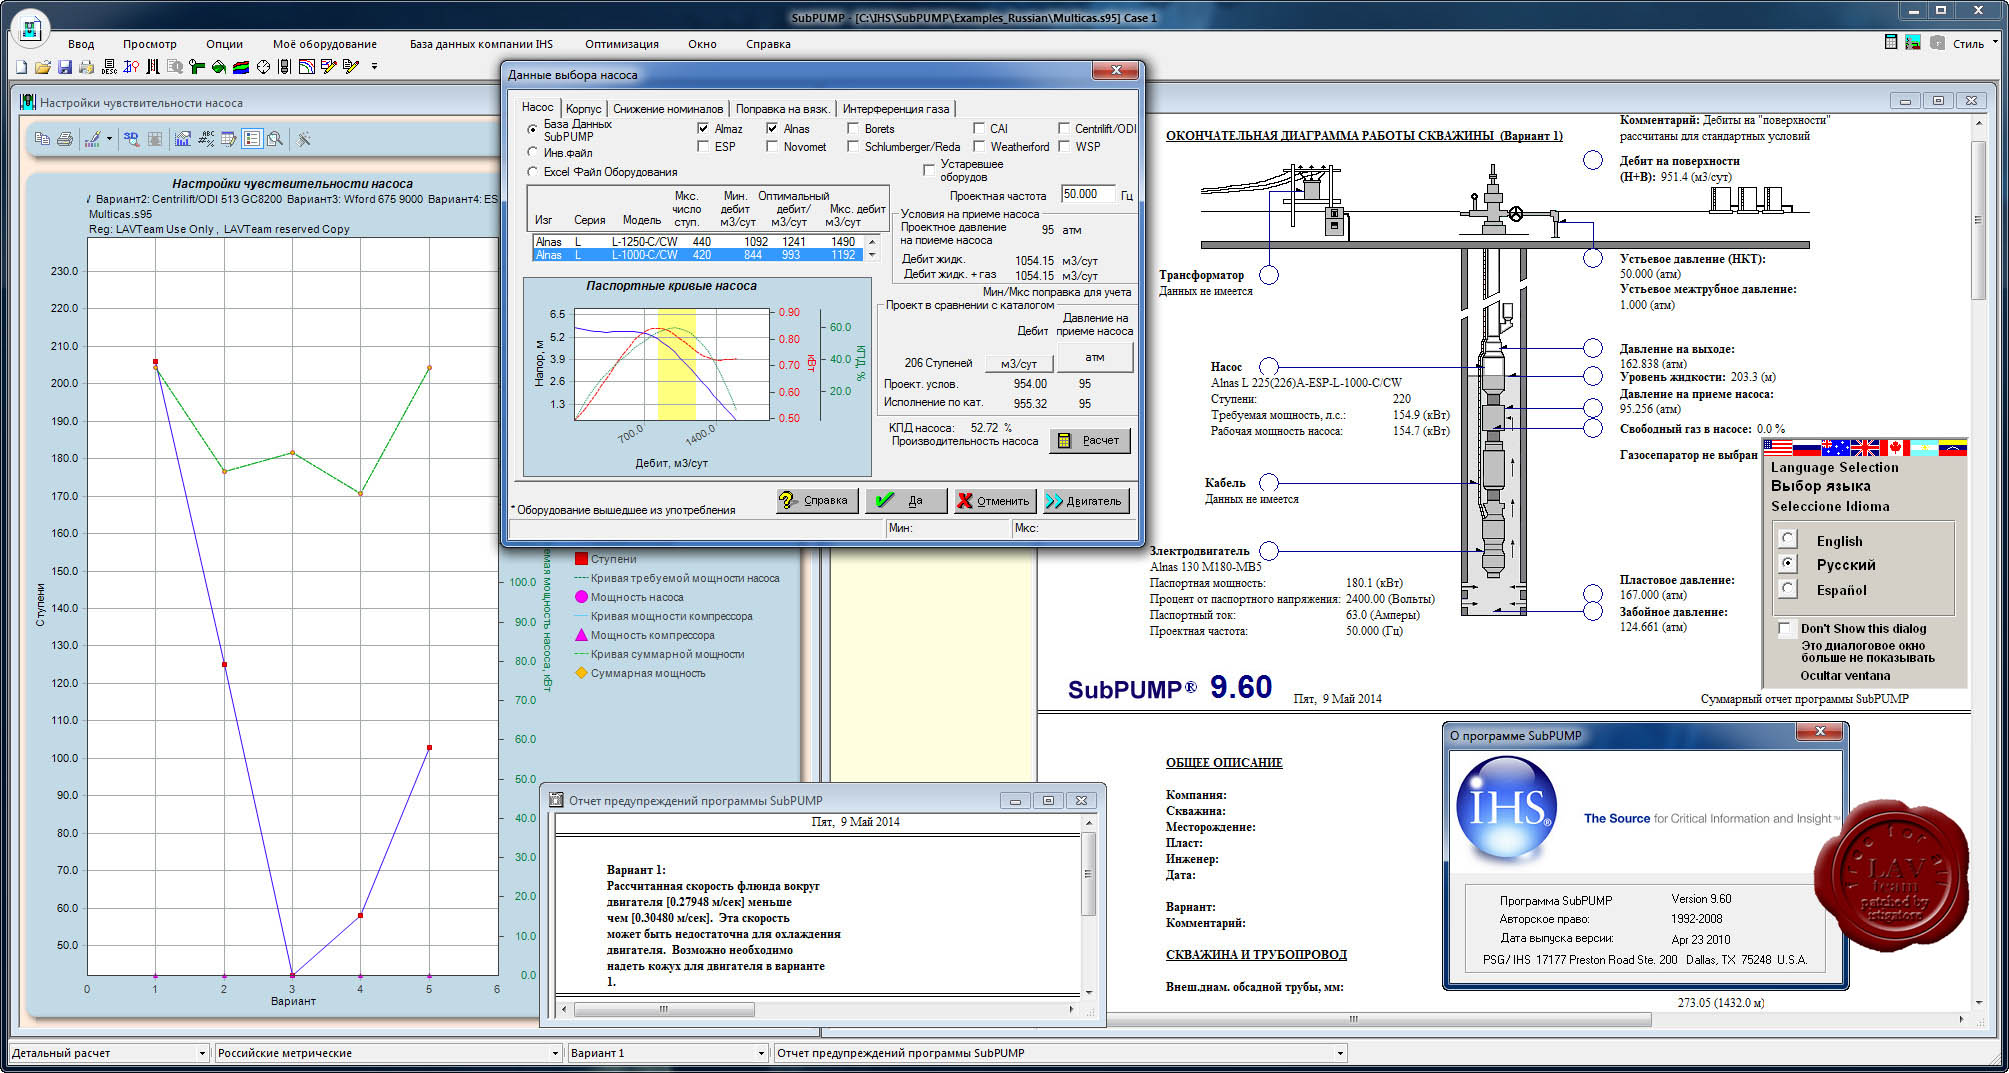Click the ABC point labels icon

[x=206, y=139]
